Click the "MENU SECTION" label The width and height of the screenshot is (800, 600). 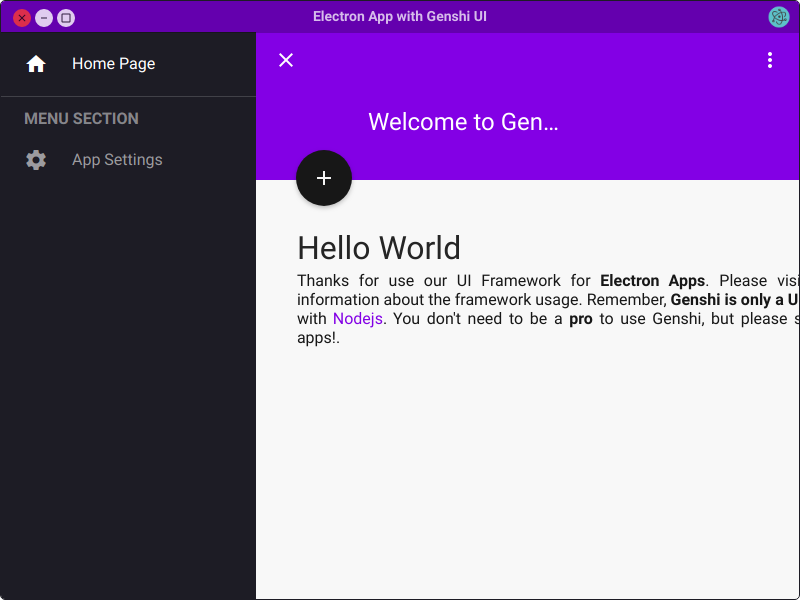82,118
